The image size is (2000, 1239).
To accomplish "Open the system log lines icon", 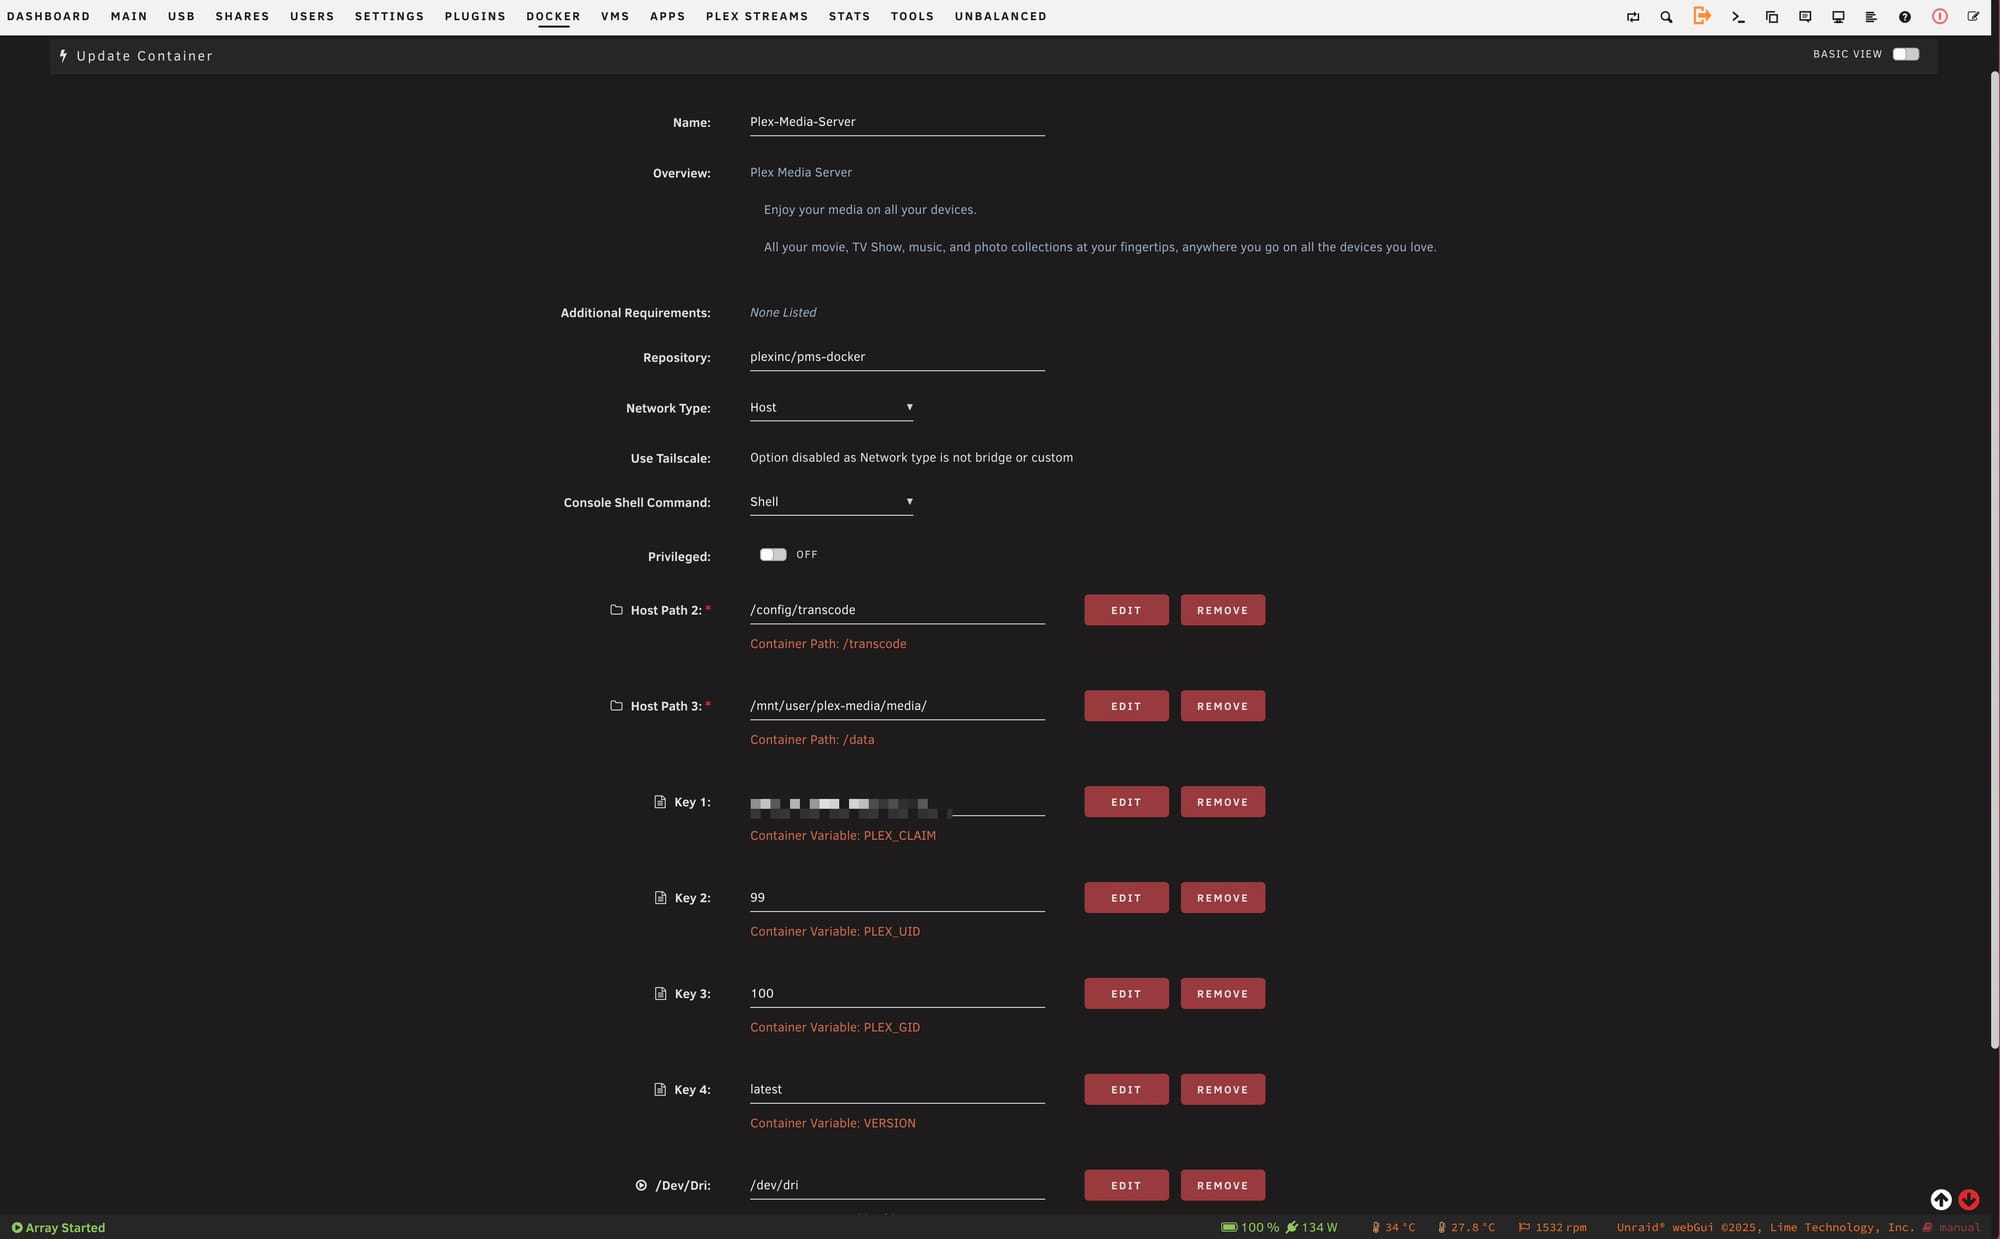I will pyautogui.click(x=1871, y=17).
